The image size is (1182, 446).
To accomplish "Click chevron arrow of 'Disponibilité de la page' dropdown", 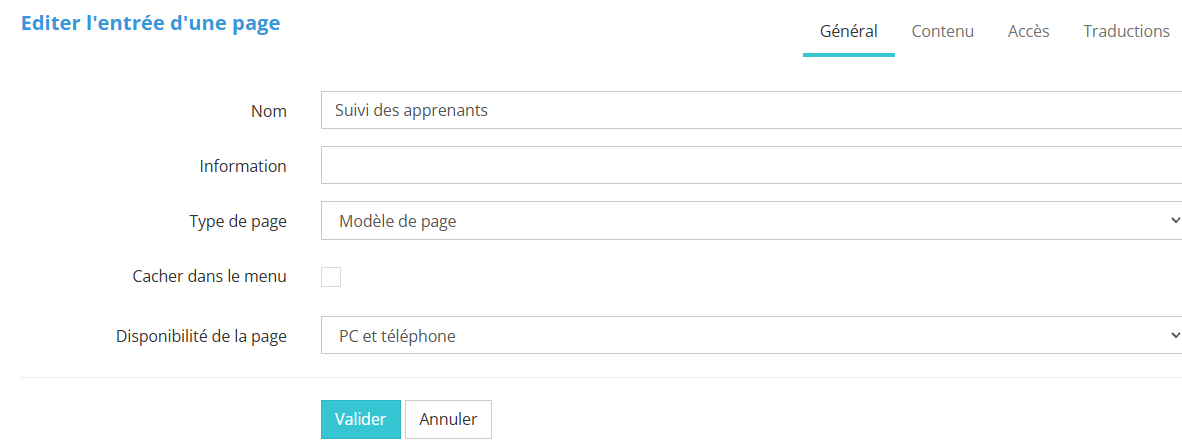I will click(x=1175, y=336).
